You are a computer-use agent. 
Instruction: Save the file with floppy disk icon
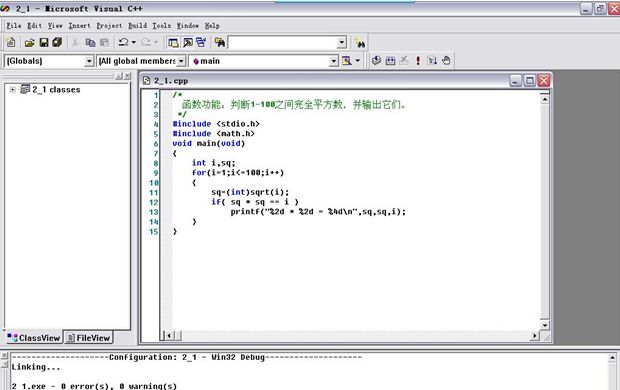tap(43, 42)
